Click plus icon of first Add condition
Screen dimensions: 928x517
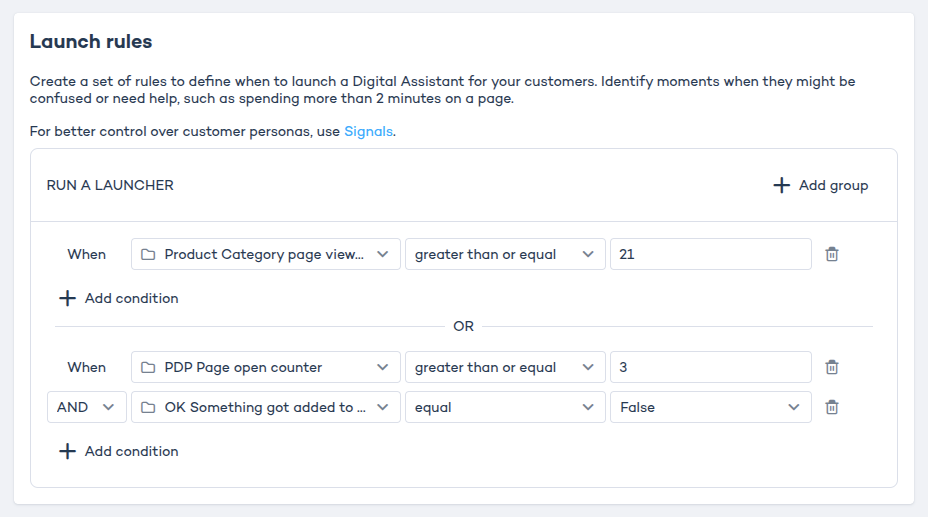[x=67, y=298]
